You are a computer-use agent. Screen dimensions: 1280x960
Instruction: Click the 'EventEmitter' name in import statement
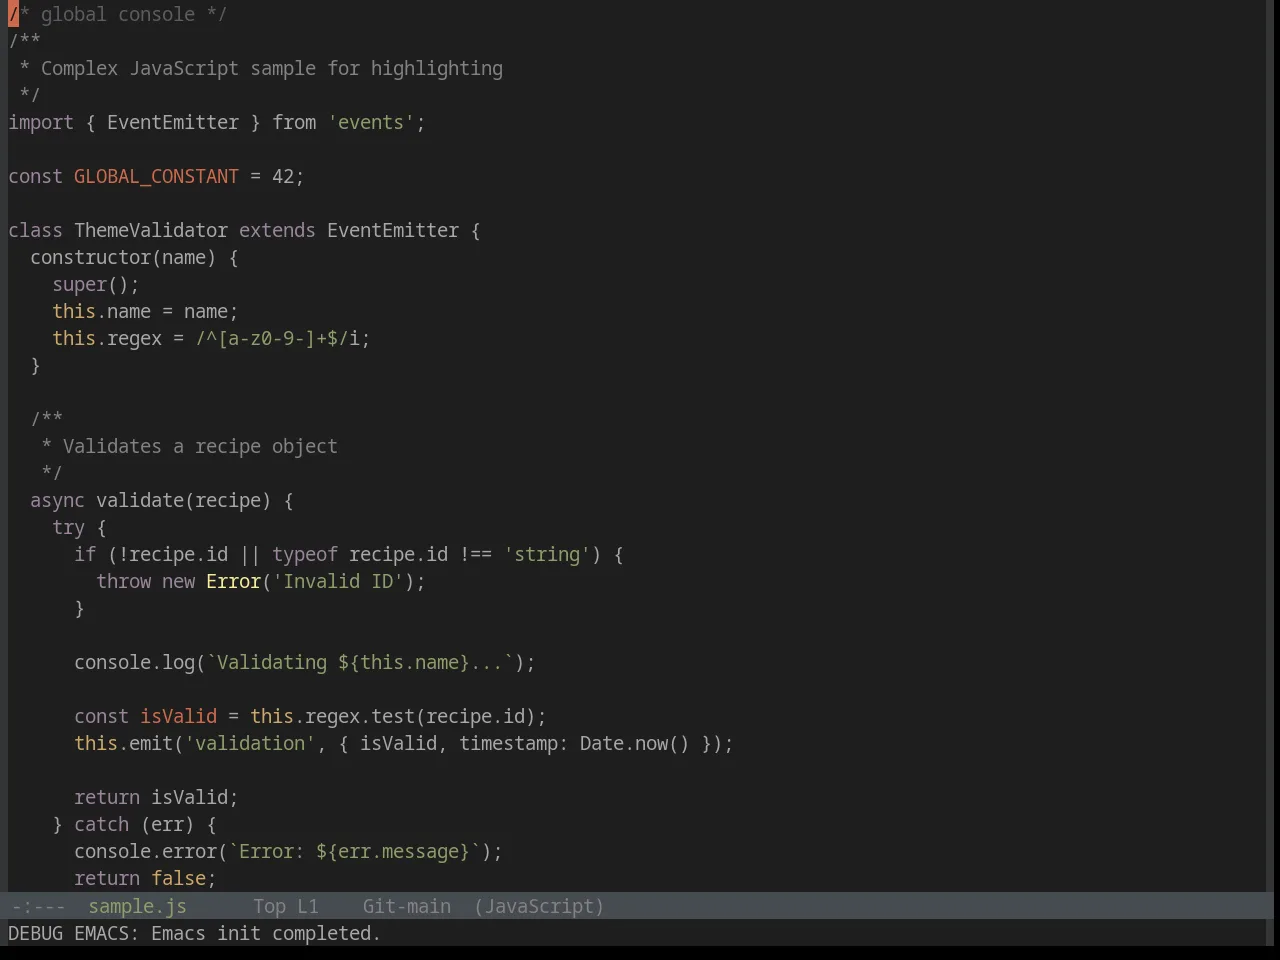173,122
